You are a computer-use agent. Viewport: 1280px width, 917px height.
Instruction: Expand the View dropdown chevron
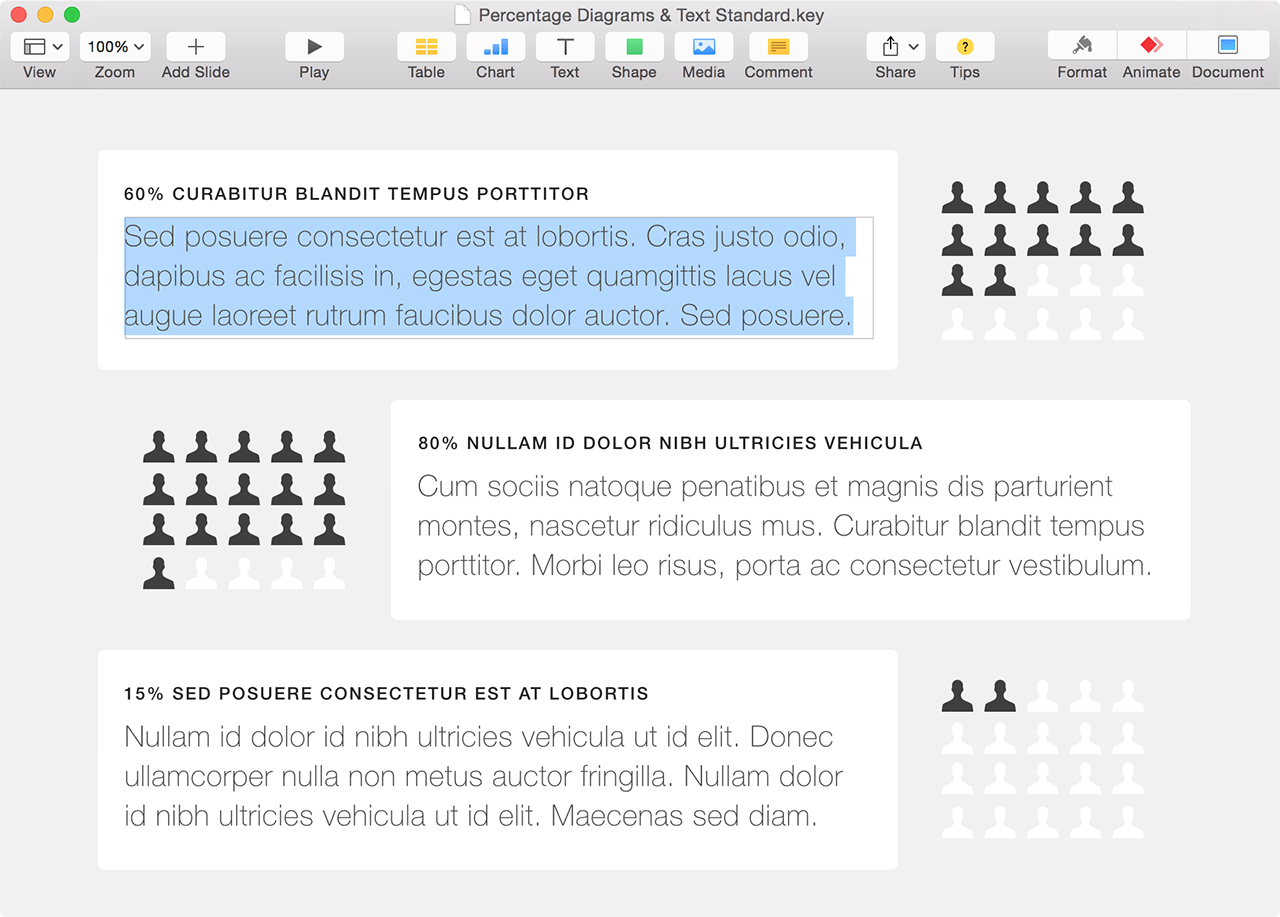(x=58, y=47)
